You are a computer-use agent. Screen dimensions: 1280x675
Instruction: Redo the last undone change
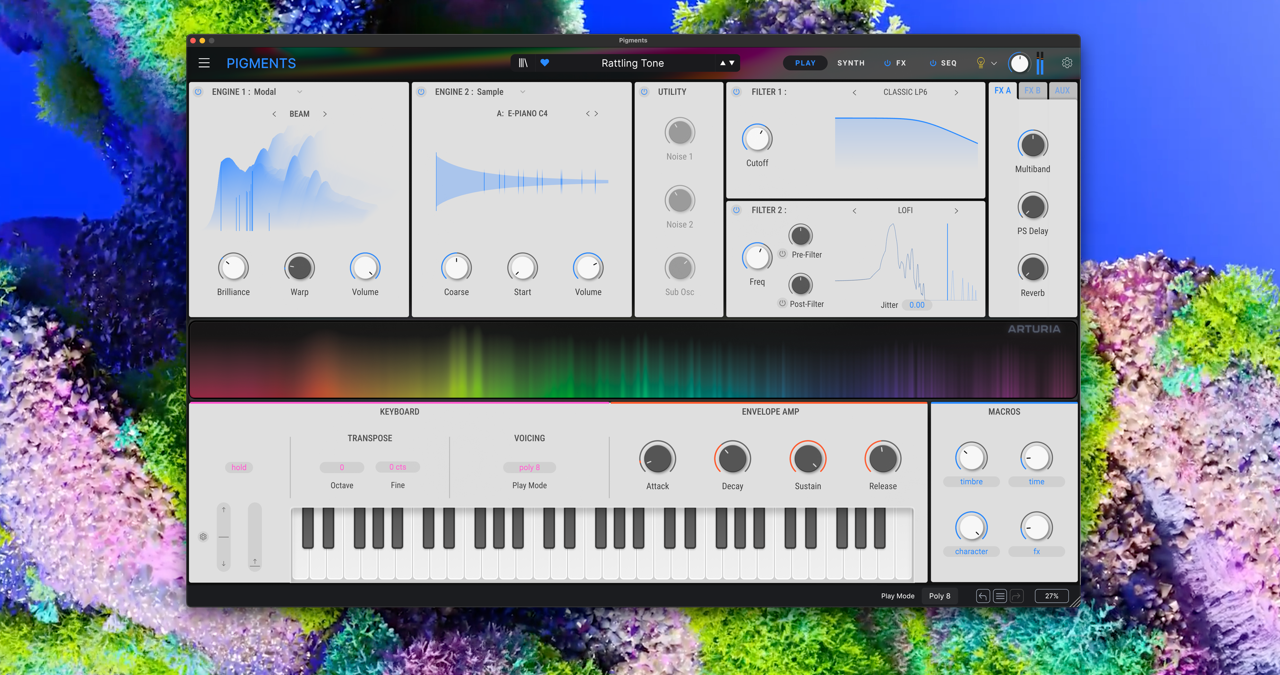[1016, 595]
